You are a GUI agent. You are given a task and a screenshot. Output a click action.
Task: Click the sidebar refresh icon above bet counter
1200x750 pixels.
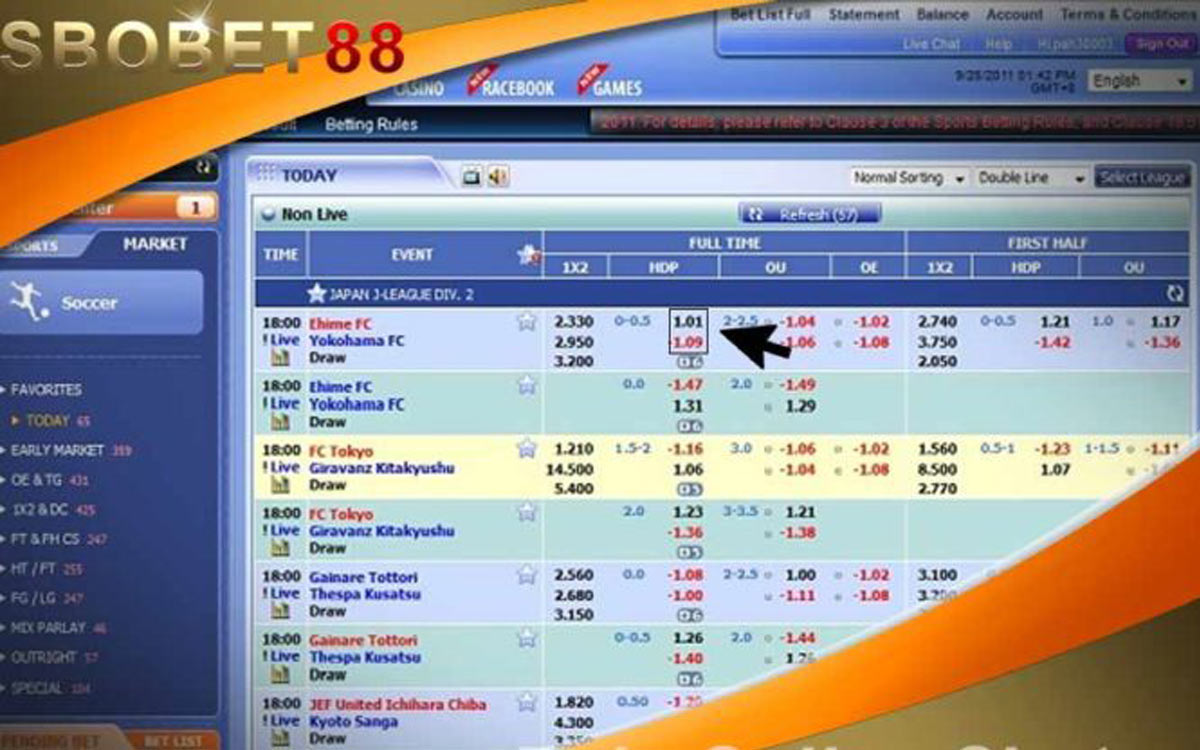click(x=204, y=167)
